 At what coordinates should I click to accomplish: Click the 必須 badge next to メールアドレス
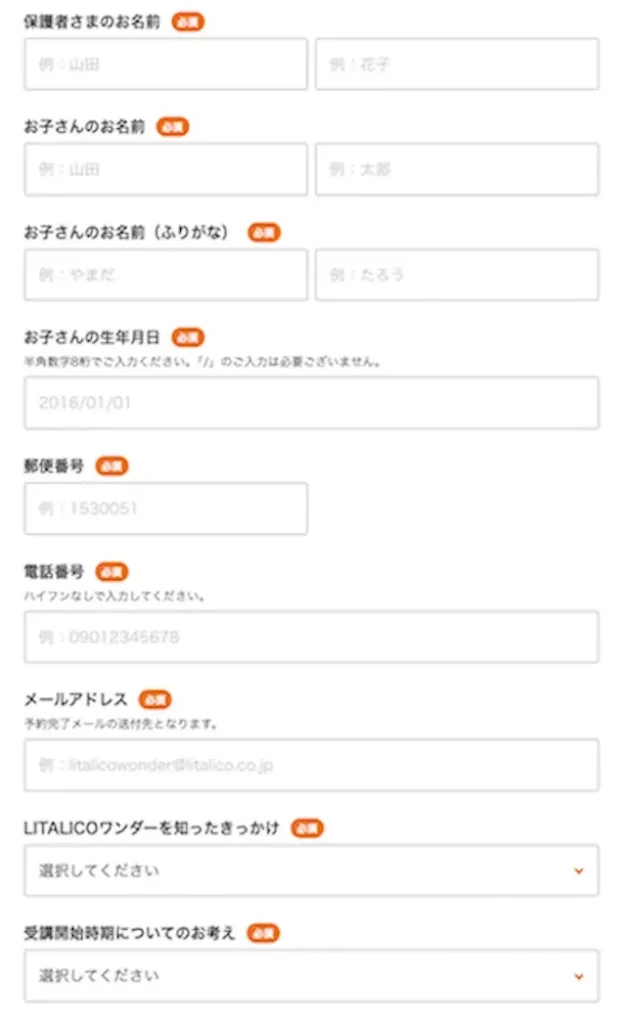(155, 699)
